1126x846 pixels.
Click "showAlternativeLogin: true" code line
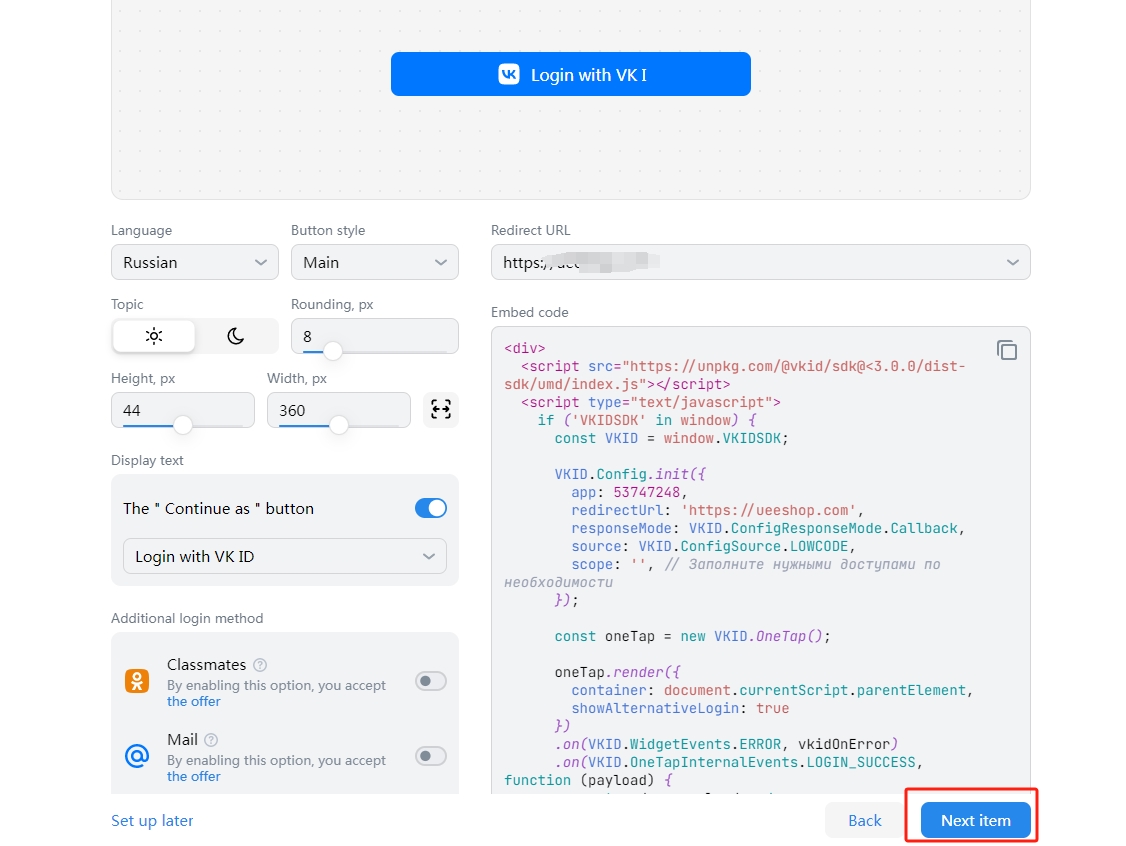(x=680, y=708)
